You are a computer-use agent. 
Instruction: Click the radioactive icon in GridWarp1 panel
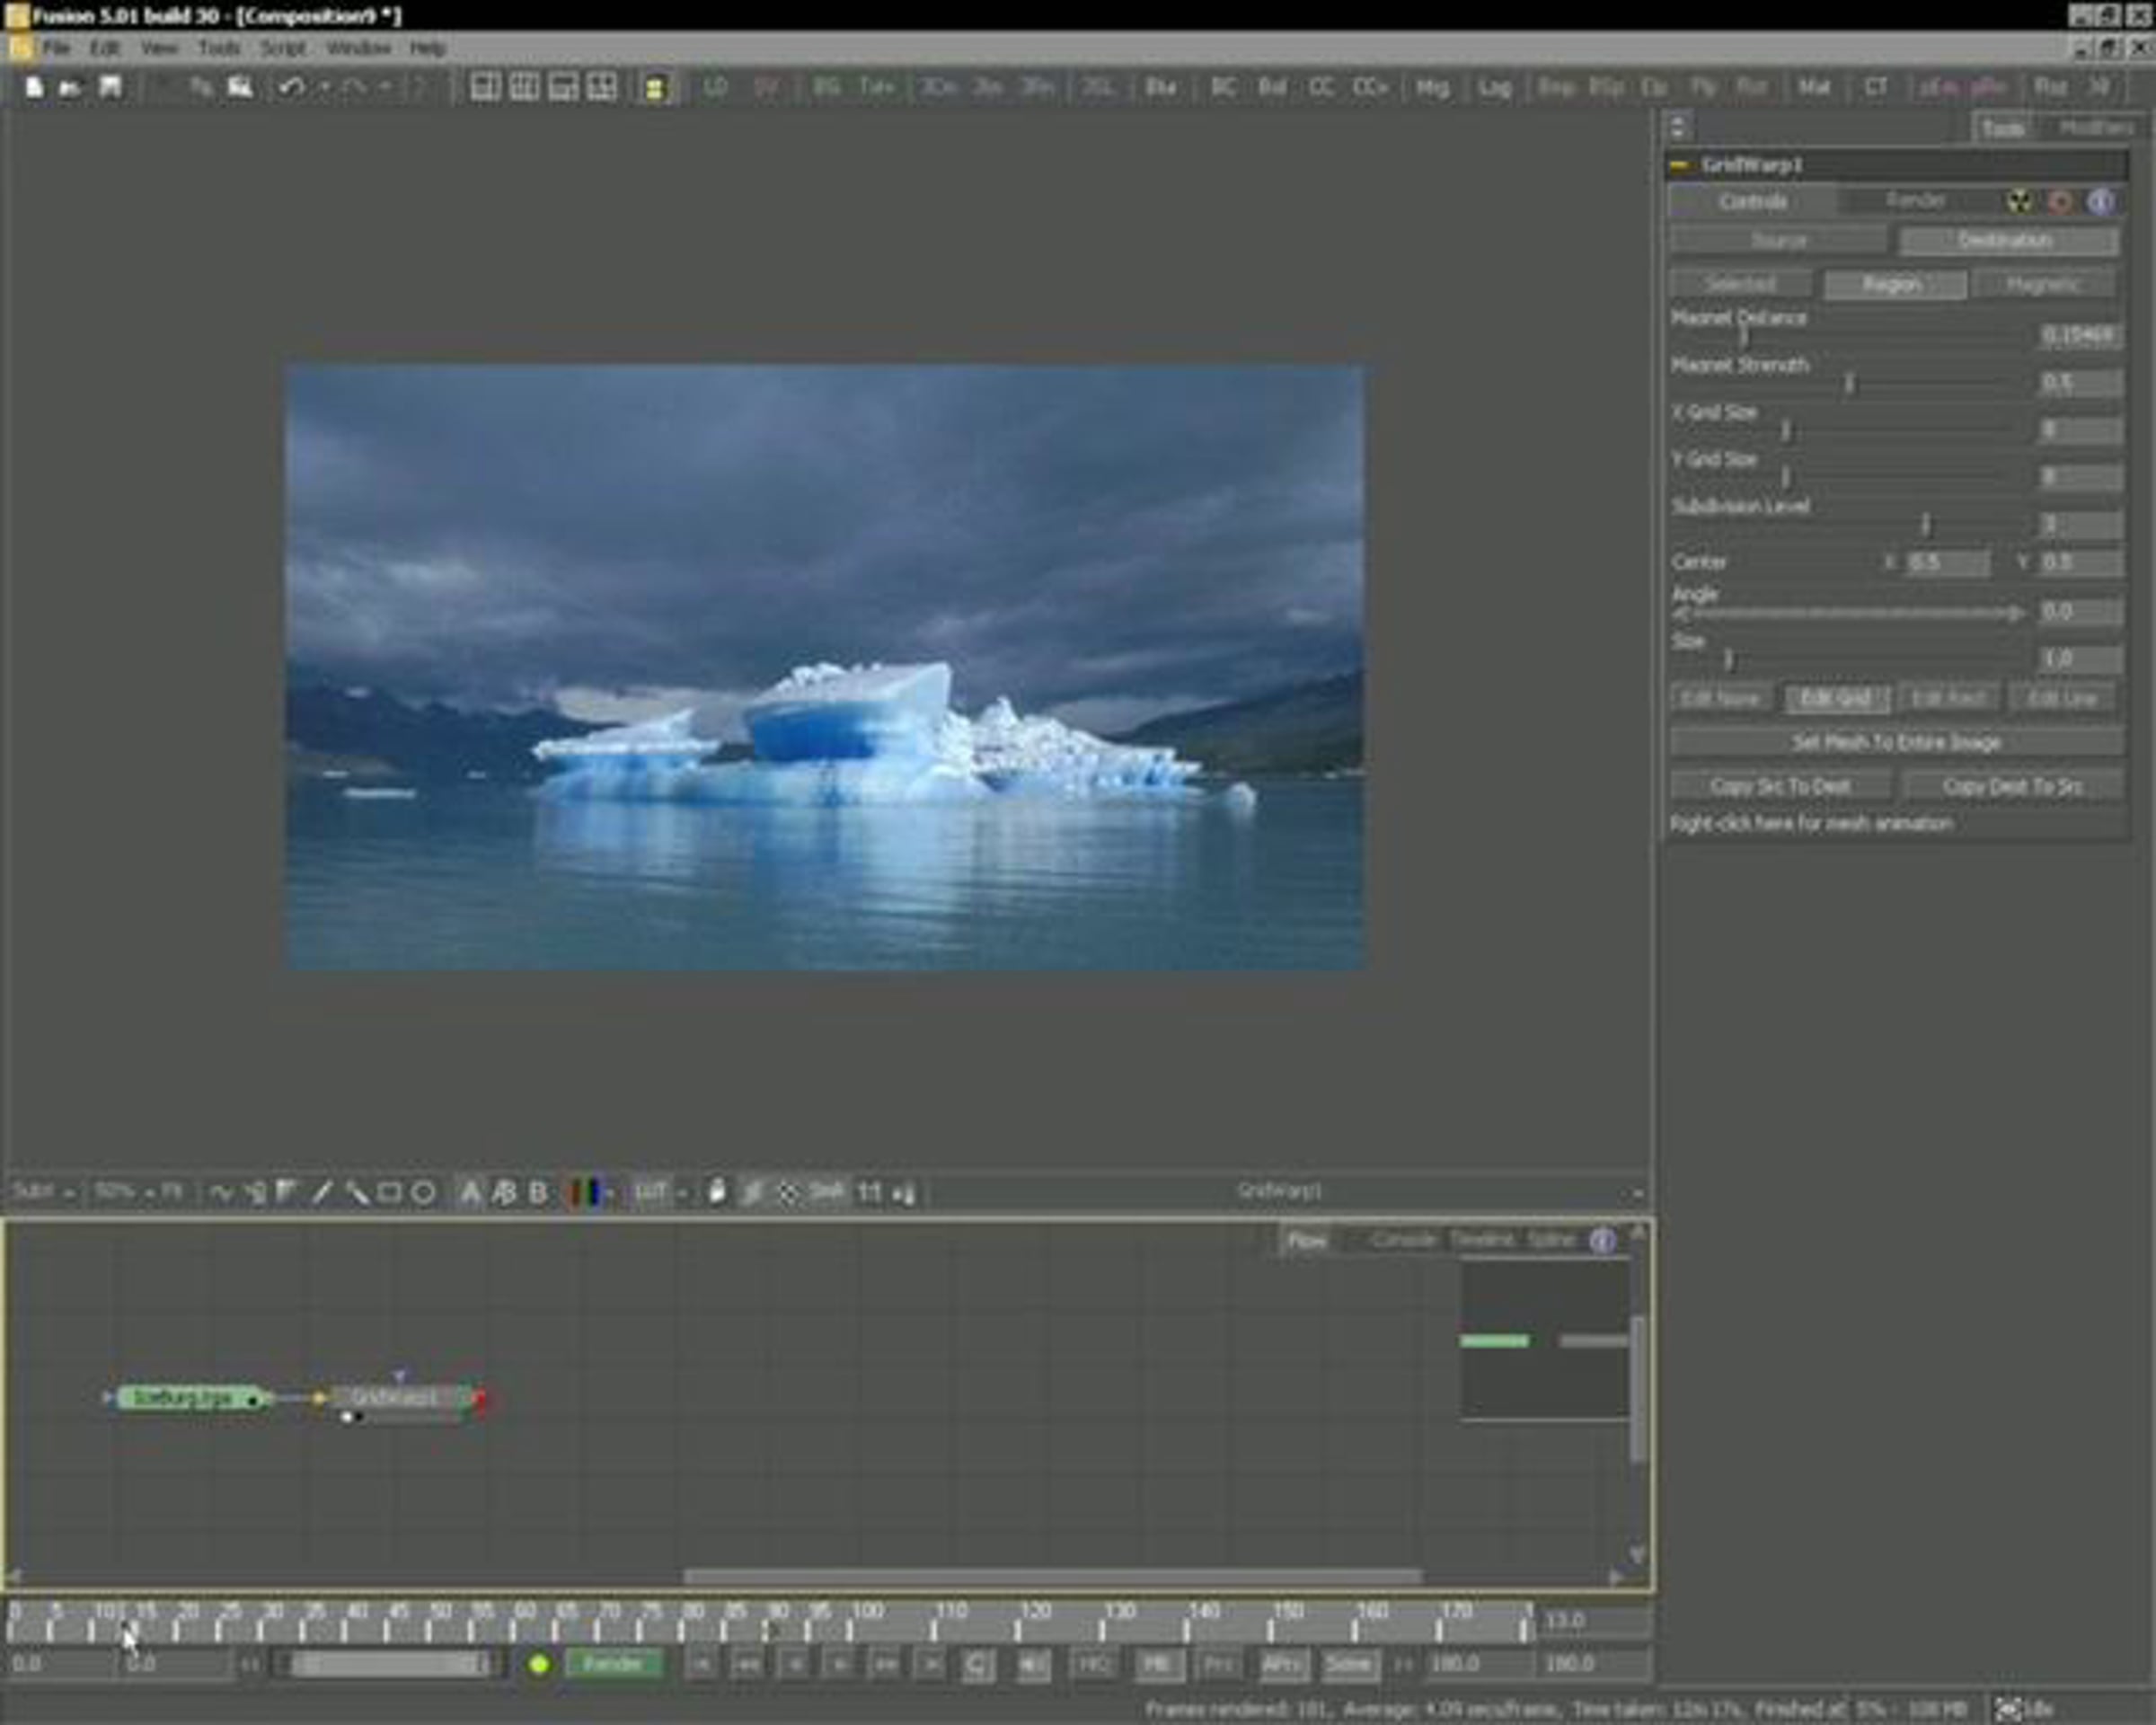pos(2020,201)
